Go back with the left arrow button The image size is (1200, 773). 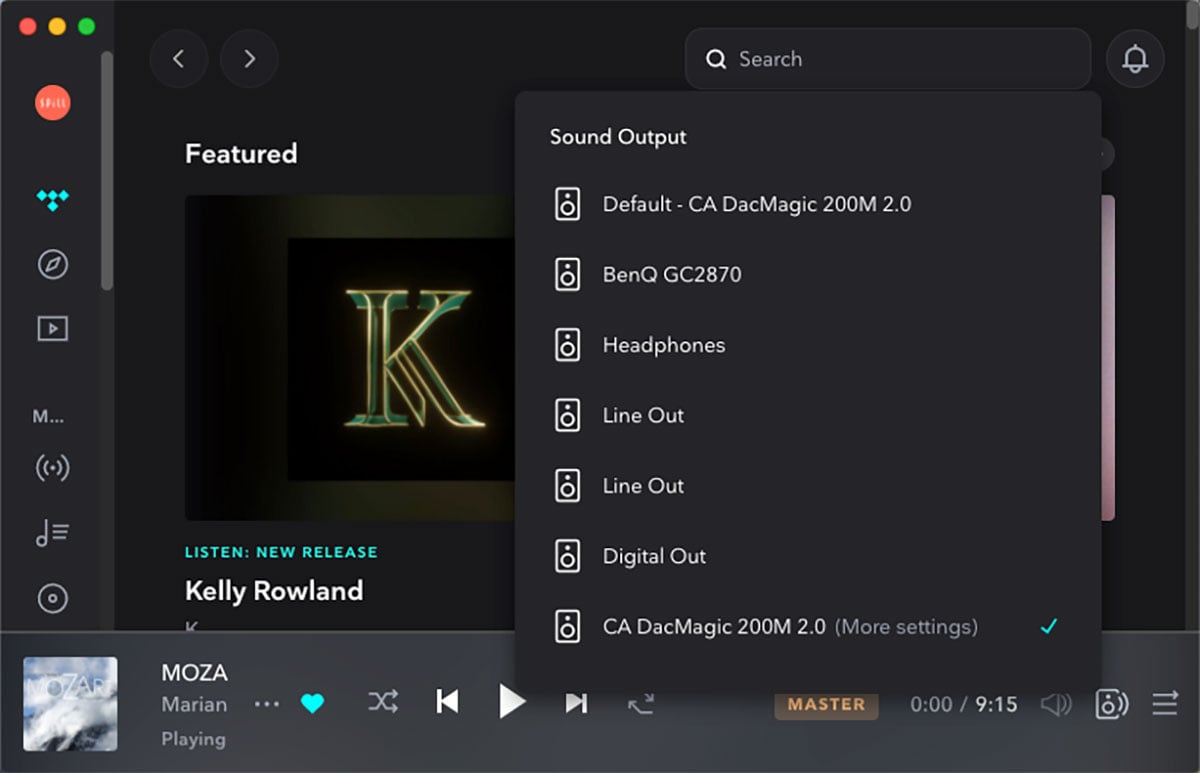(179, 59)
